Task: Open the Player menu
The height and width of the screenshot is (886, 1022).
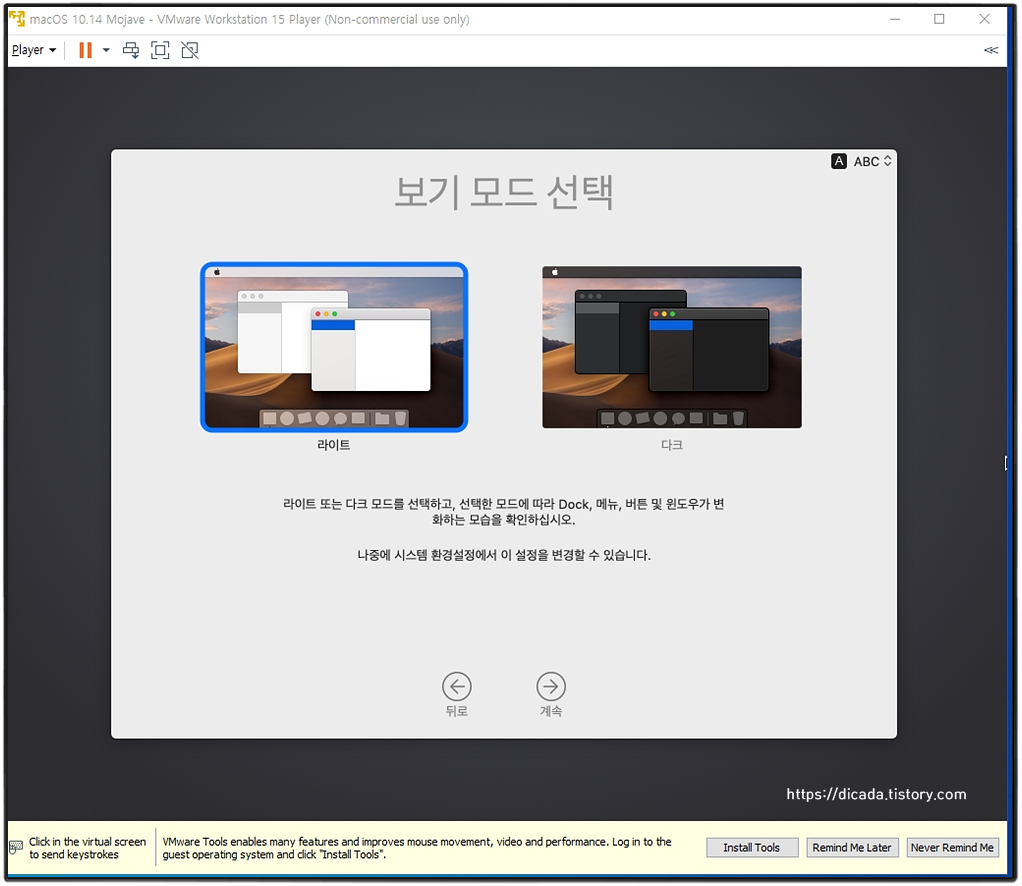Action: (34, 50)
